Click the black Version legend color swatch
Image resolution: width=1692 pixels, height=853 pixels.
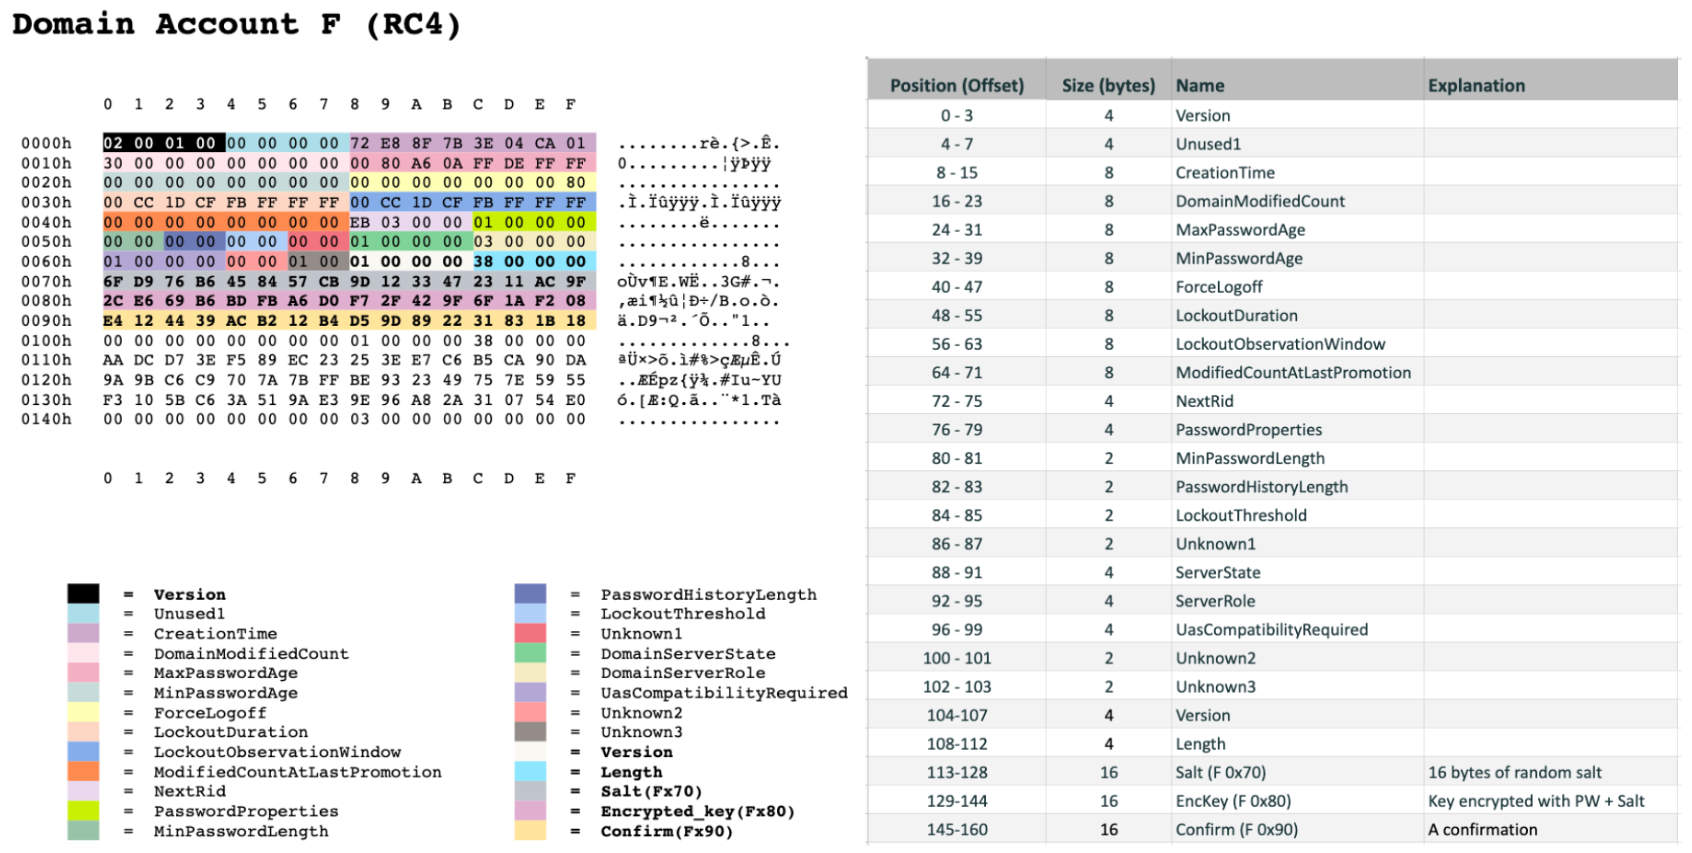pos(83,594)
